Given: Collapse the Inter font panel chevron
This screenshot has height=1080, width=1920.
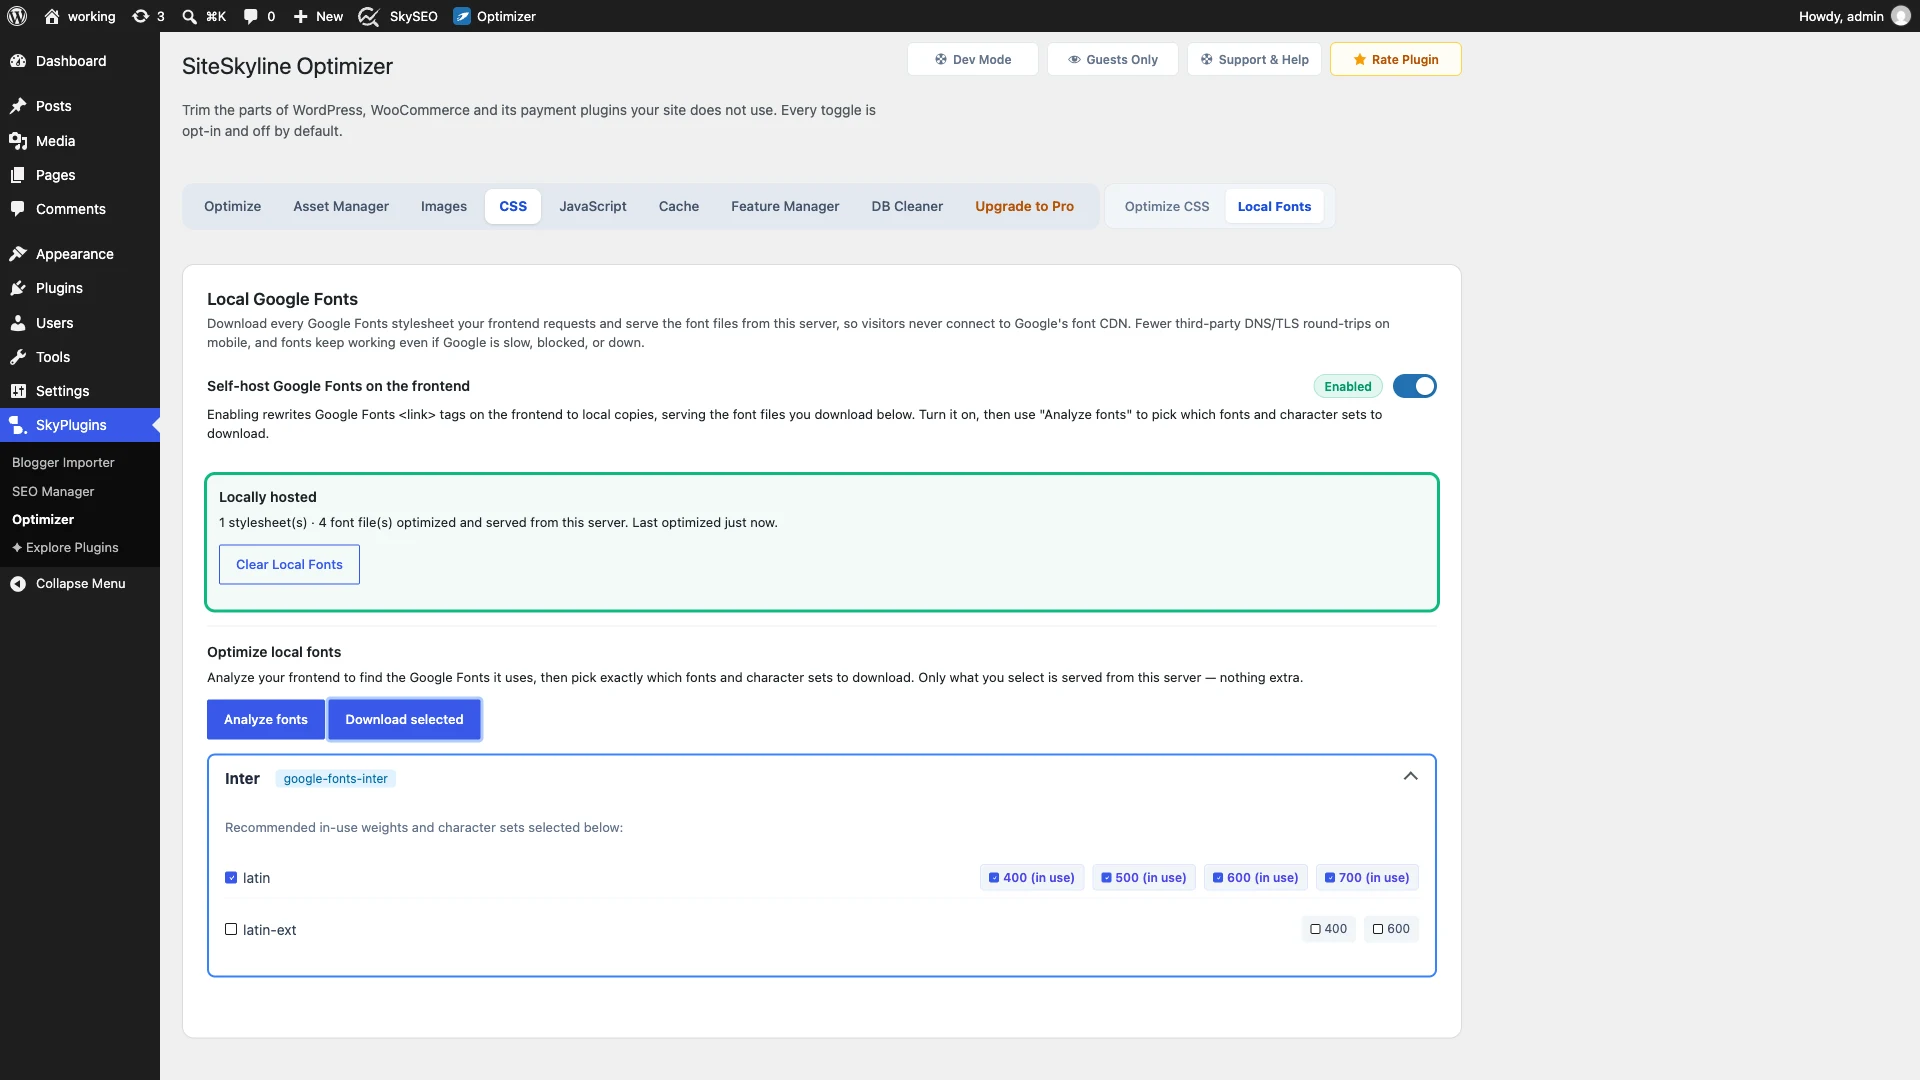Looking at the screenshot, I should 1410,777.
